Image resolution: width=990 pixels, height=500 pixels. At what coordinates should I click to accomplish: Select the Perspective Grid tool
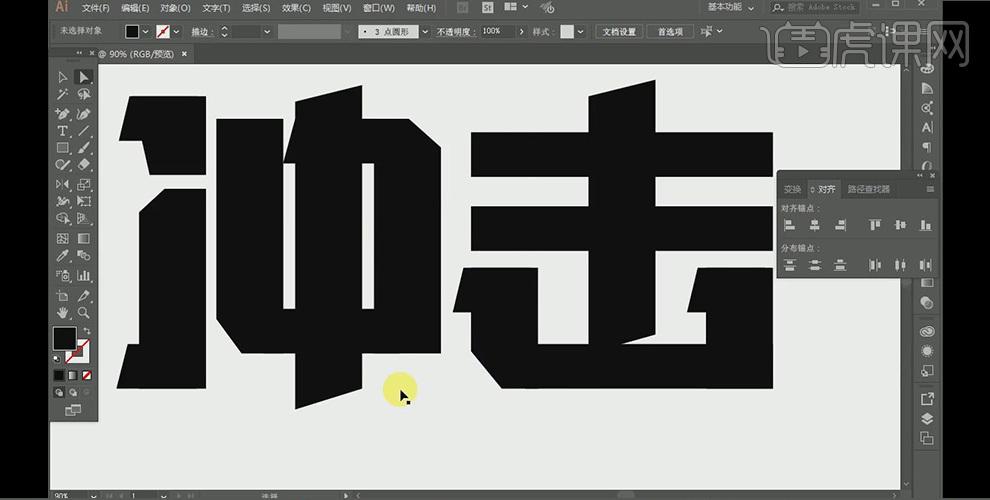click(x=83, y=218)
